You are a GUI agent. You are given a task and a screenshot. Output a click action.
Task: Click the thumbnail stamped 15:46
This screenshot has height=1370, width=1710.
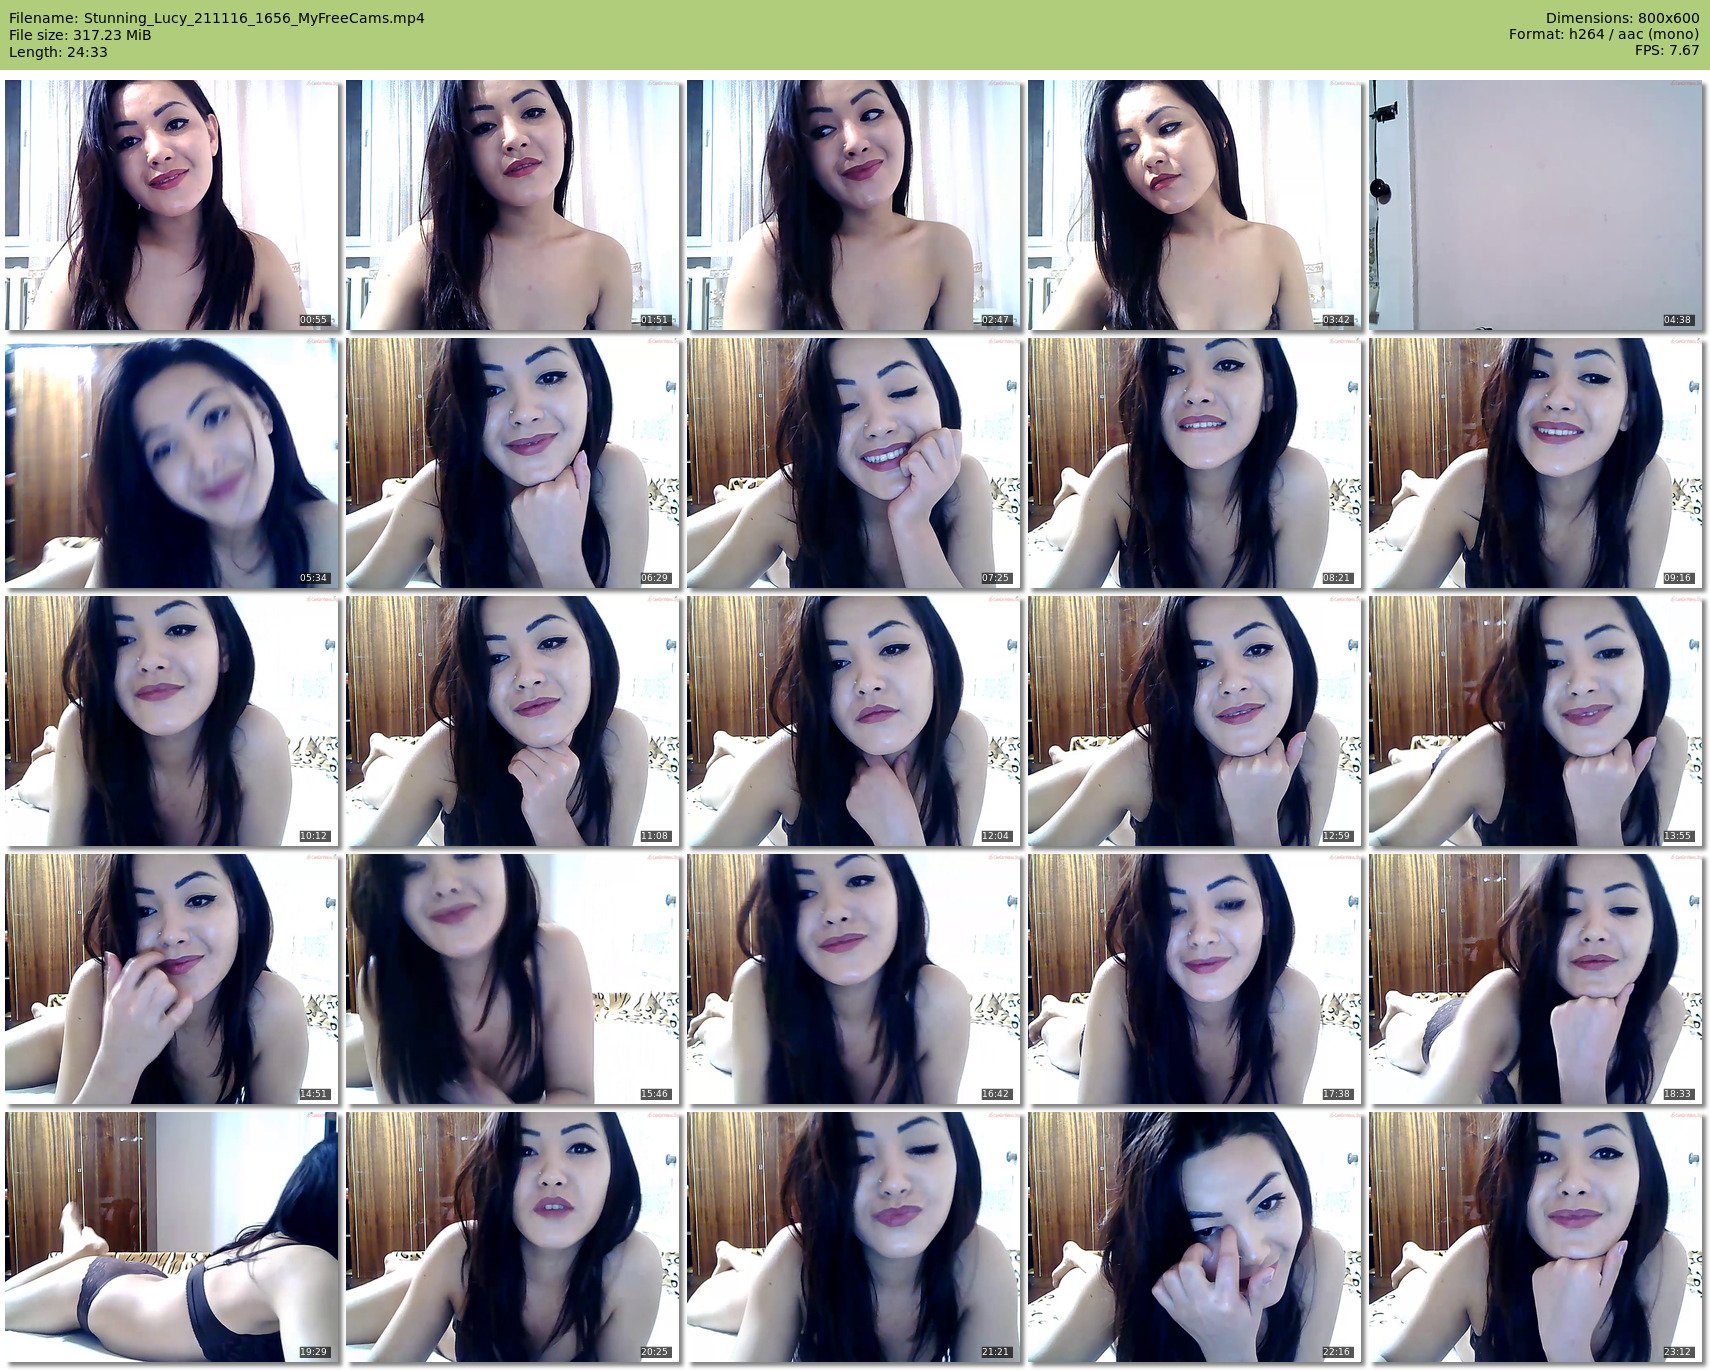click(x=513, y=979)
